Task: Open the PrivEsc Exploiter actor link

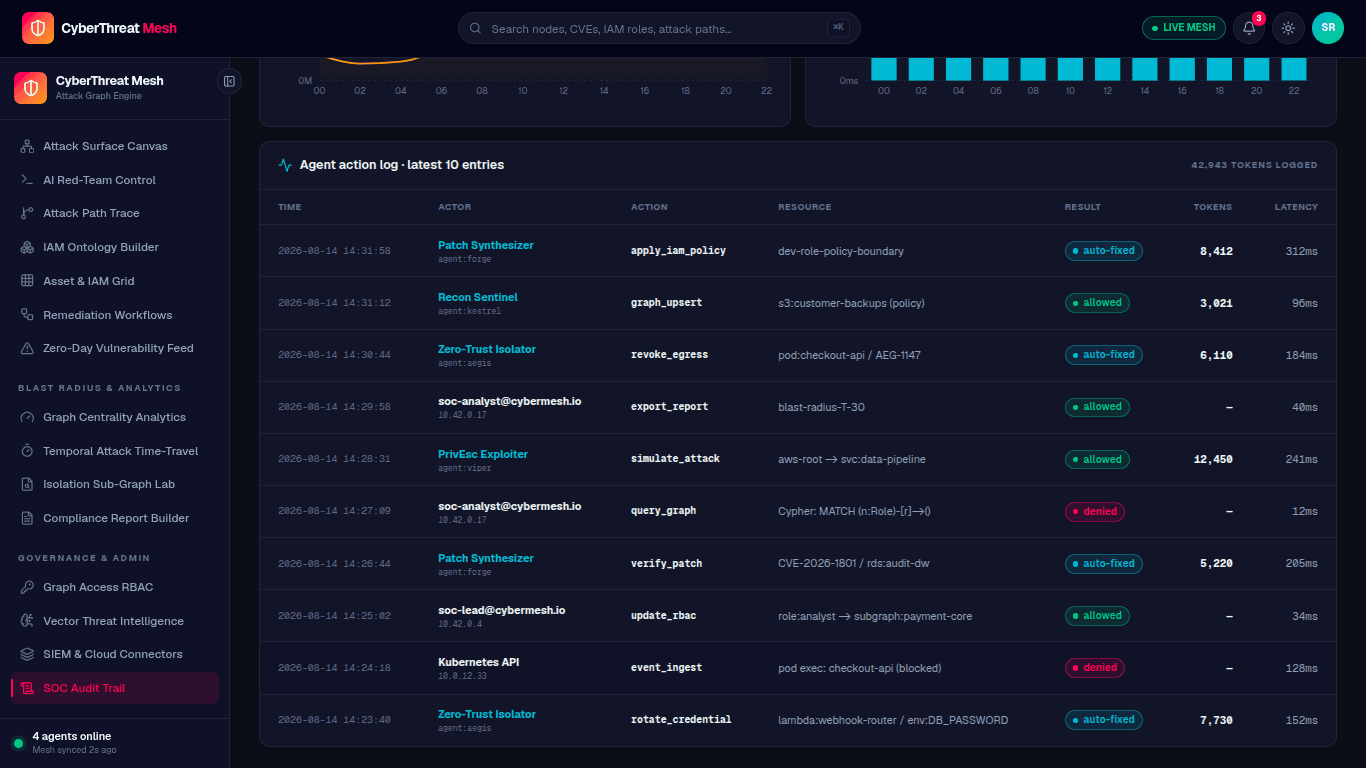Action: tap(483, 454)
